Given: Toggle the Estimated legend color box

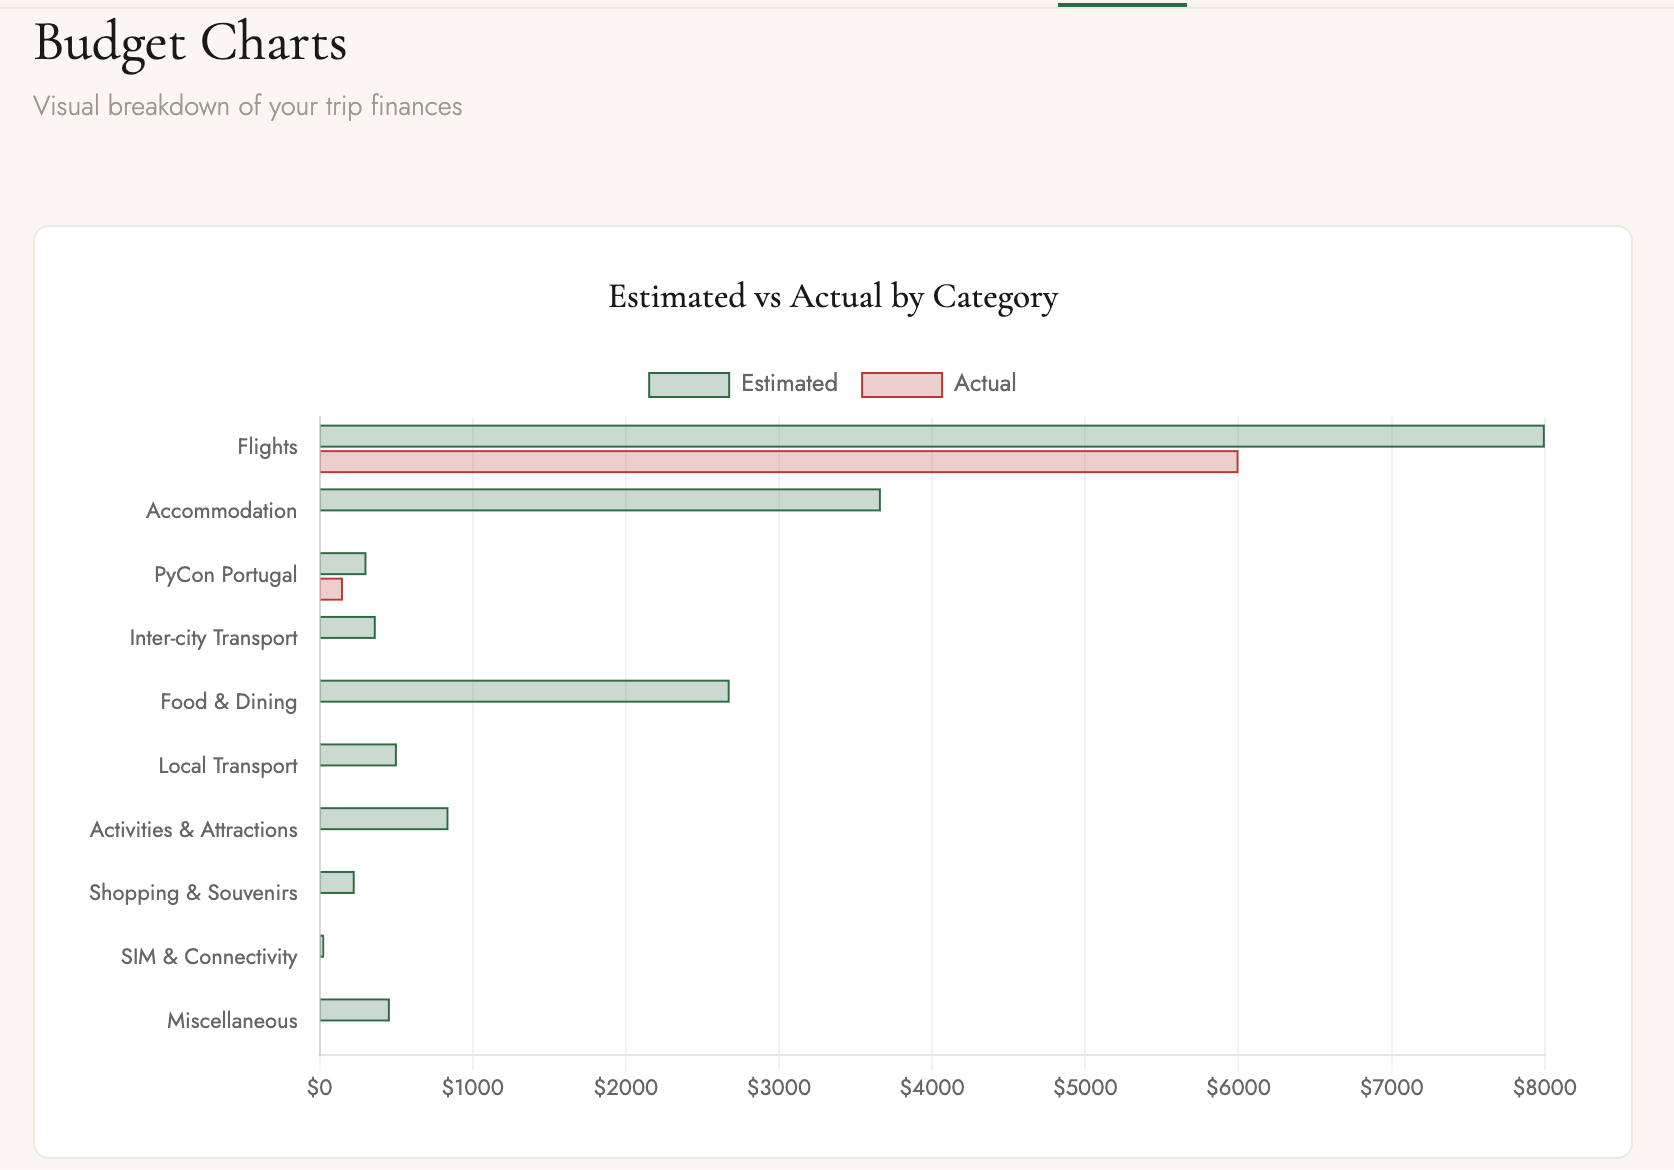Looking at the screenshot, I should 688,385.
